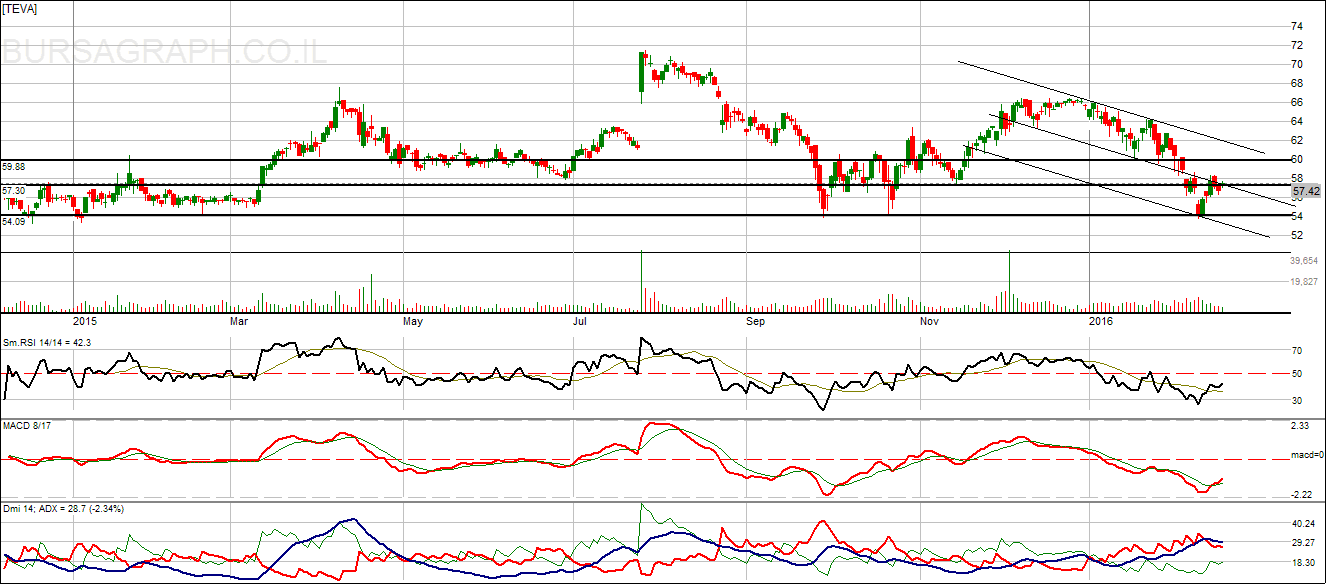Click the Sm.RSI 14/14 = 42.3 indicator title
This screenshot has height=584, width=1326.
tap(47, 342)
